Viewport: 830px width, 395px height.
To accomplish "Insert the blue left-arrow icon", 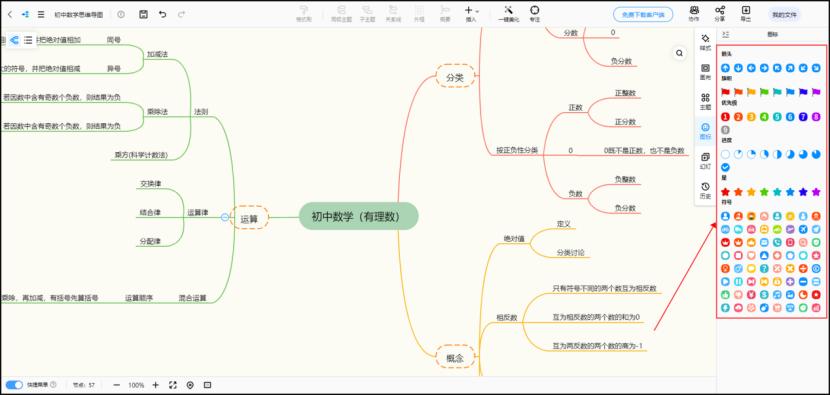I will (751, 68).
